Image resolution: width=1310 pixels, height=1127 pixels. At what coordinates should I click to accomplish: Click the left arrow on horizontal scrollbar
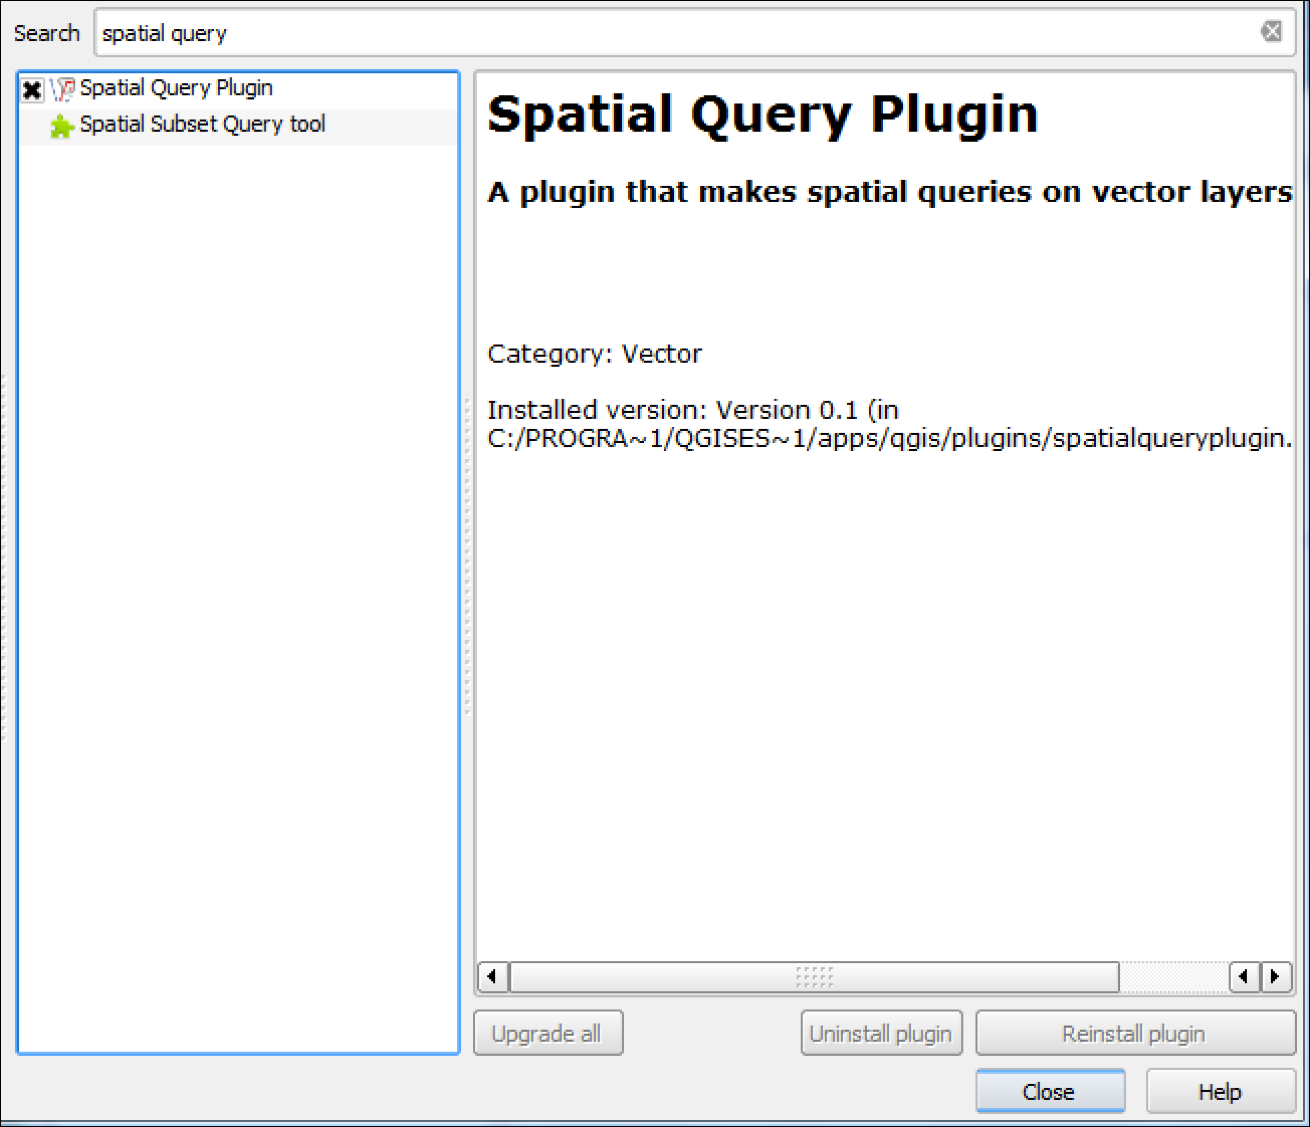(x=491, y=977)
